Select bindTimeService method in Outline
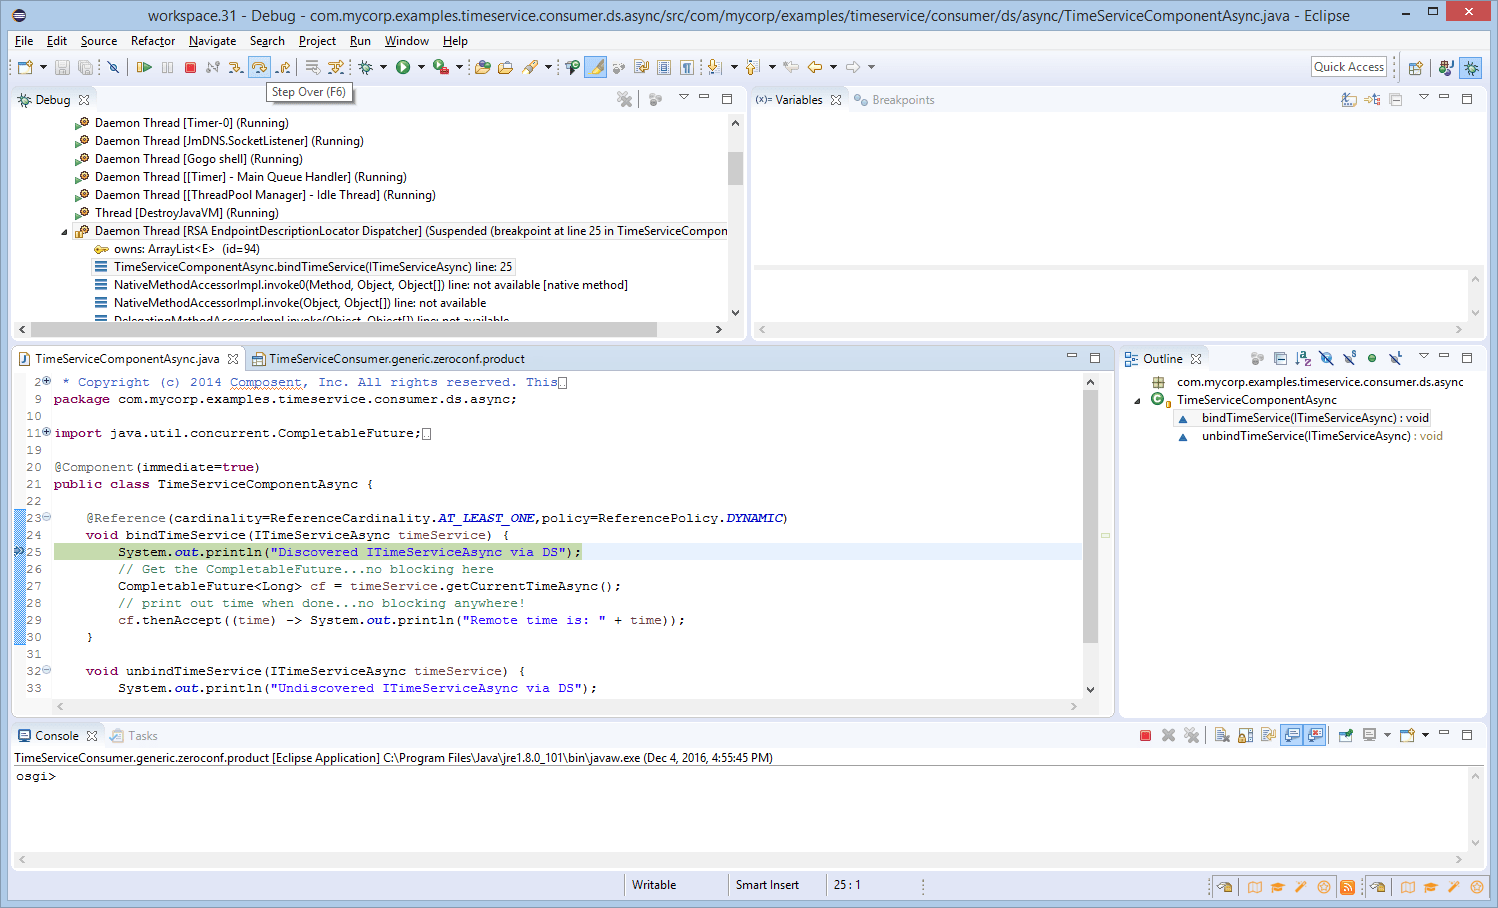 click(x=1303, y=418)
